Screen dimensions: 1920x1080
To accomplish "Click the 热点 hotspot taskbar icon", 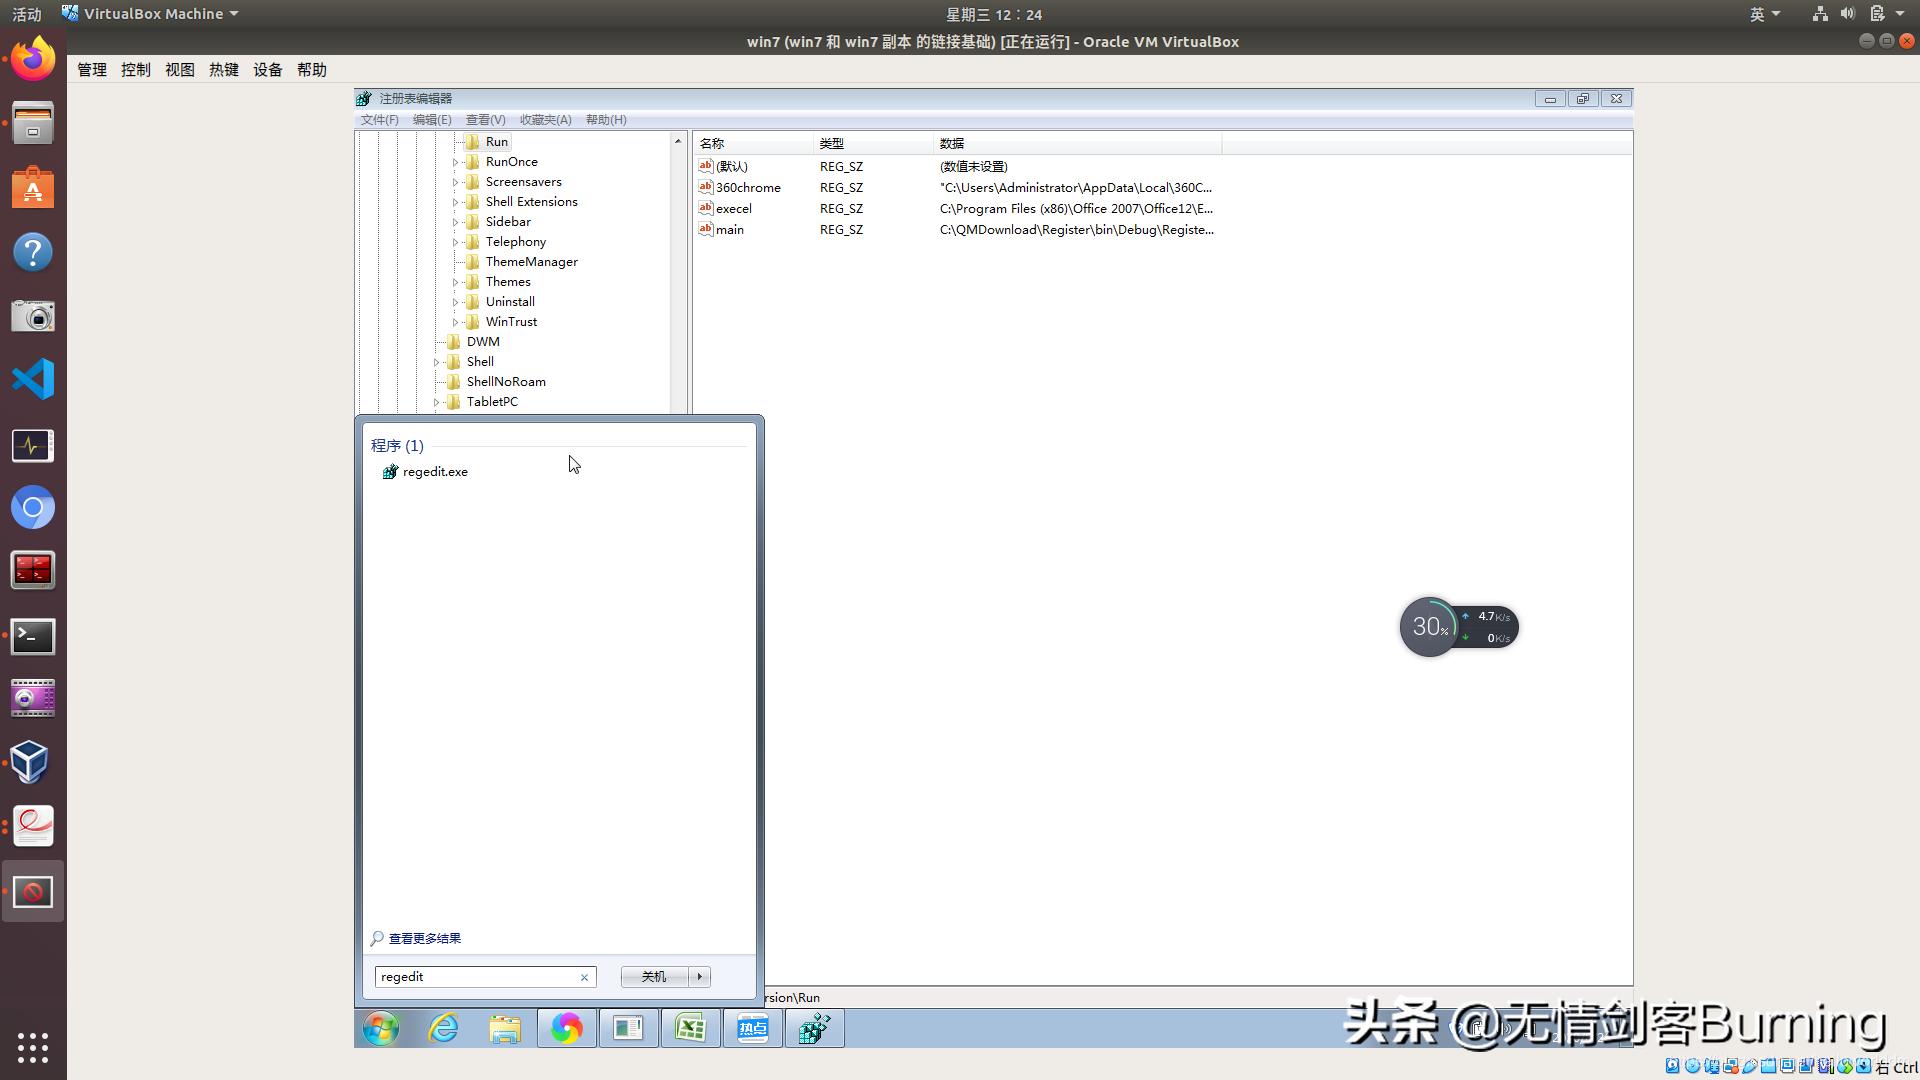I will (x=752, y=1028).
